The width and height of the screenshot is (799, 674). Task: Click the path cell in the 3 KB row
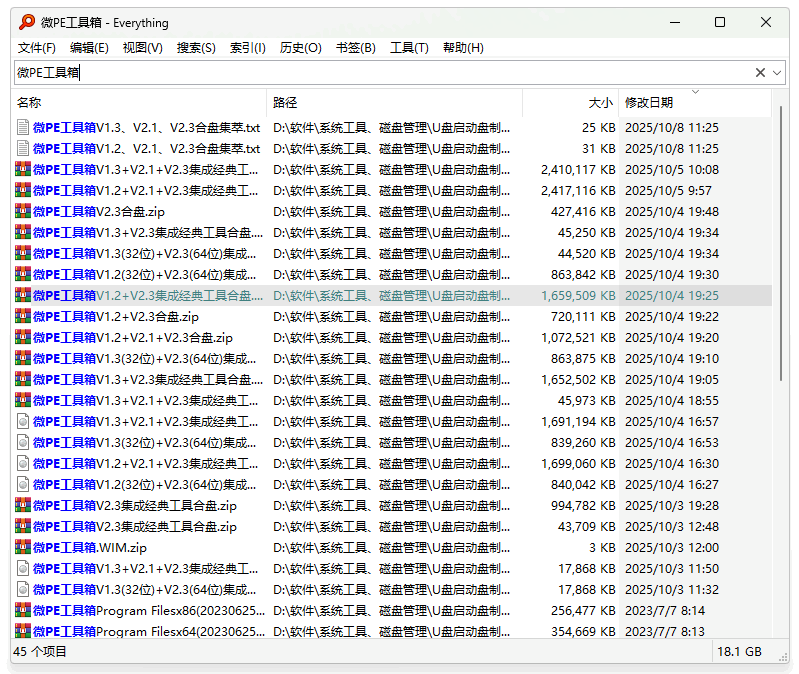[x=391, y=548]
